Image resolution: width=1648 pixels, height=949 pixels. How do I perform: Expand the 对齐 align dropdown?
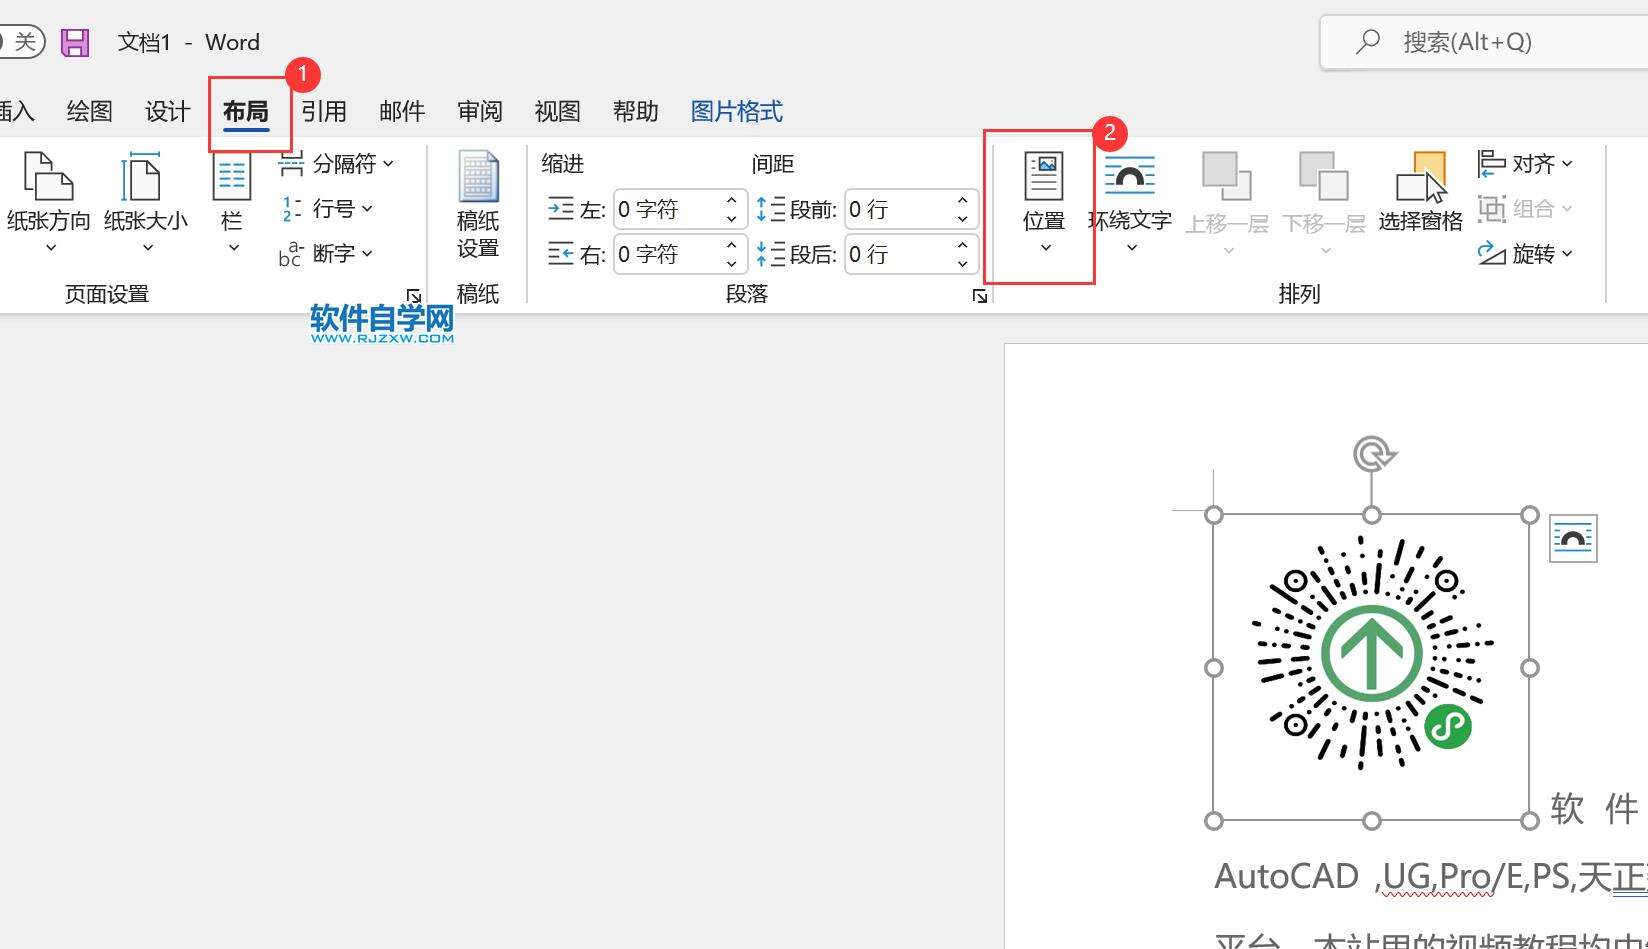[1526, 164]
